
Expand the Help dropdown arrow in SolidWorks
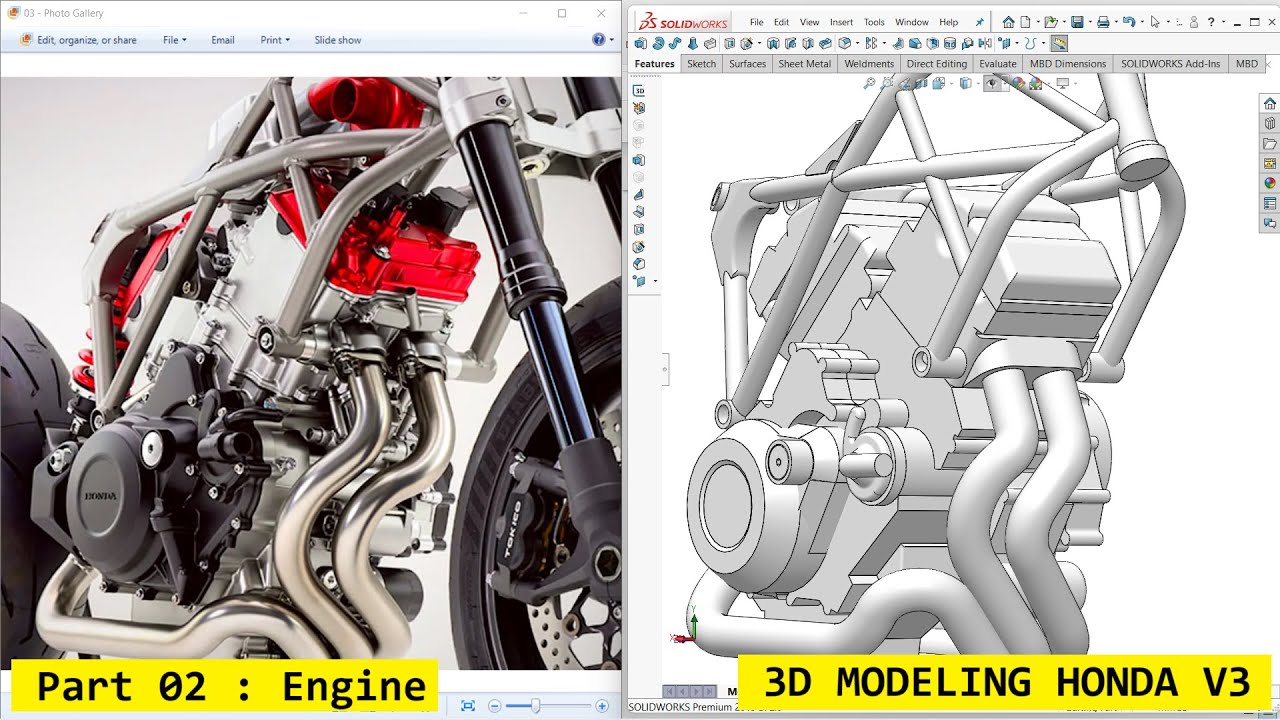(x=1223, y=22)
